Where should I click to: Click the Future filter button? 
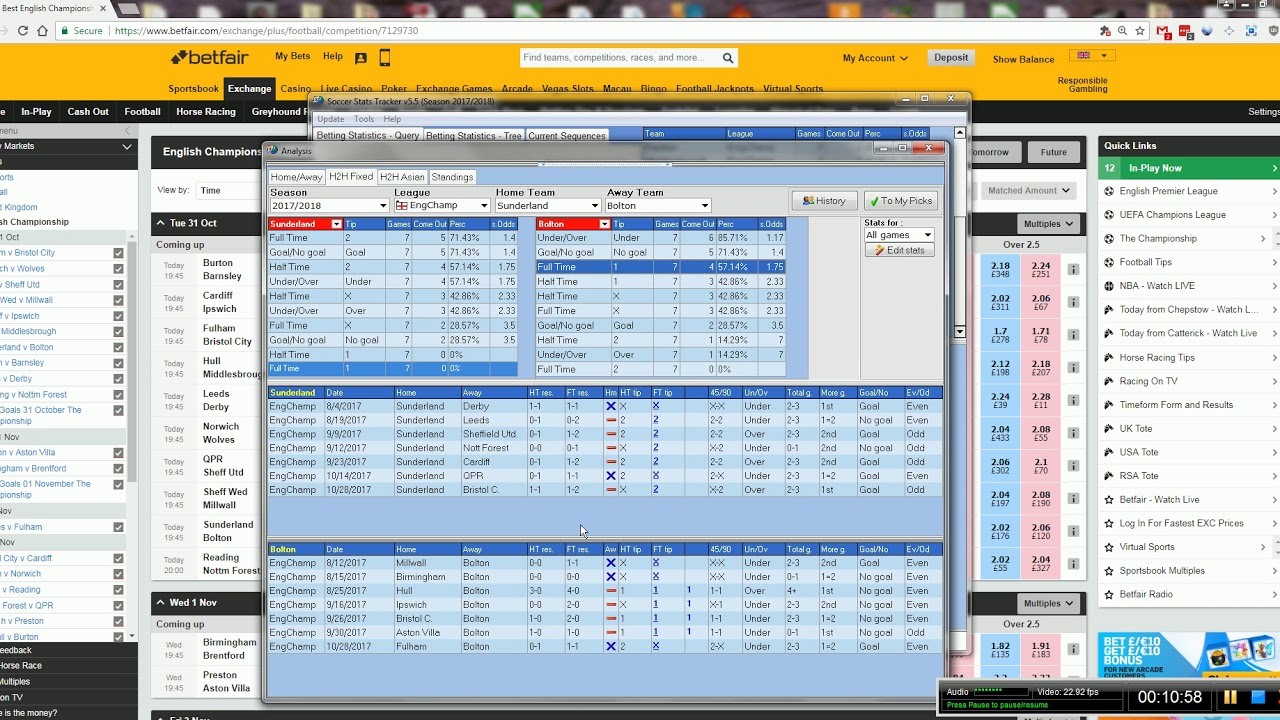pyautogui.click(x=1053, y=153)
